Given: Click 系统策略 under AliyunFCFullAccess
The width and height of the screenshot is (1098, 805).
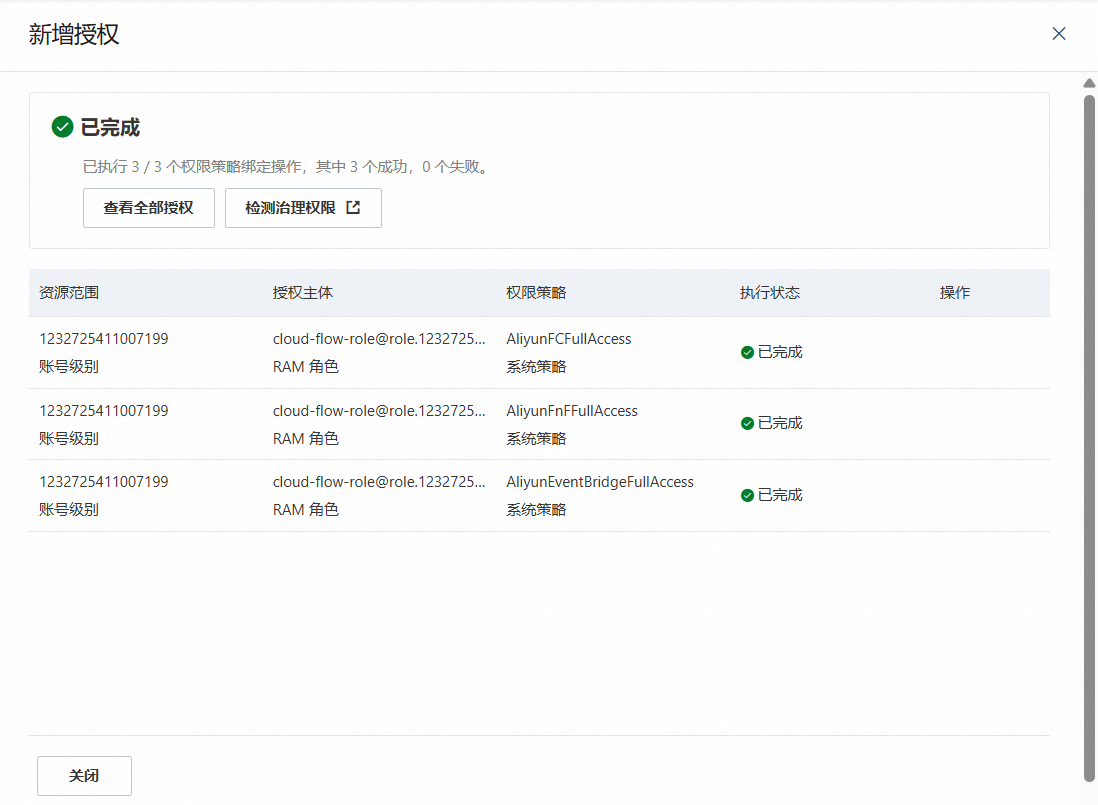Looking at the screenshot, I should click(536, 367).
